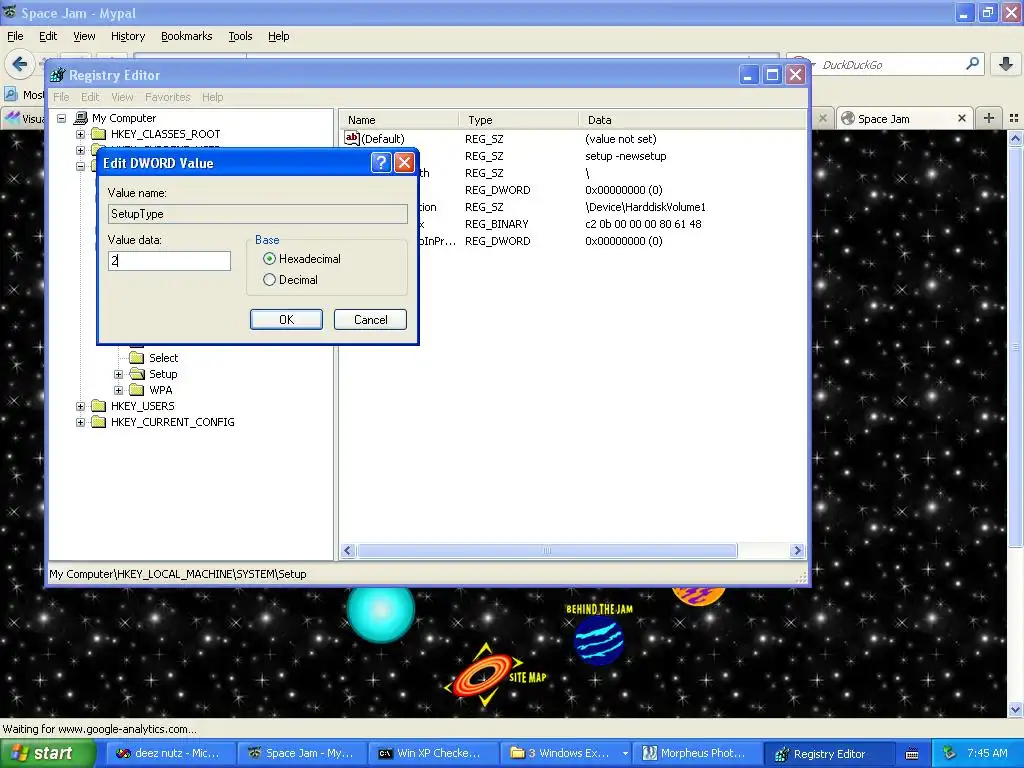This screenshot has height=768, width=1024.
Task: Click the Mypal search magnifier icon
Action: (x=972, y=64)
